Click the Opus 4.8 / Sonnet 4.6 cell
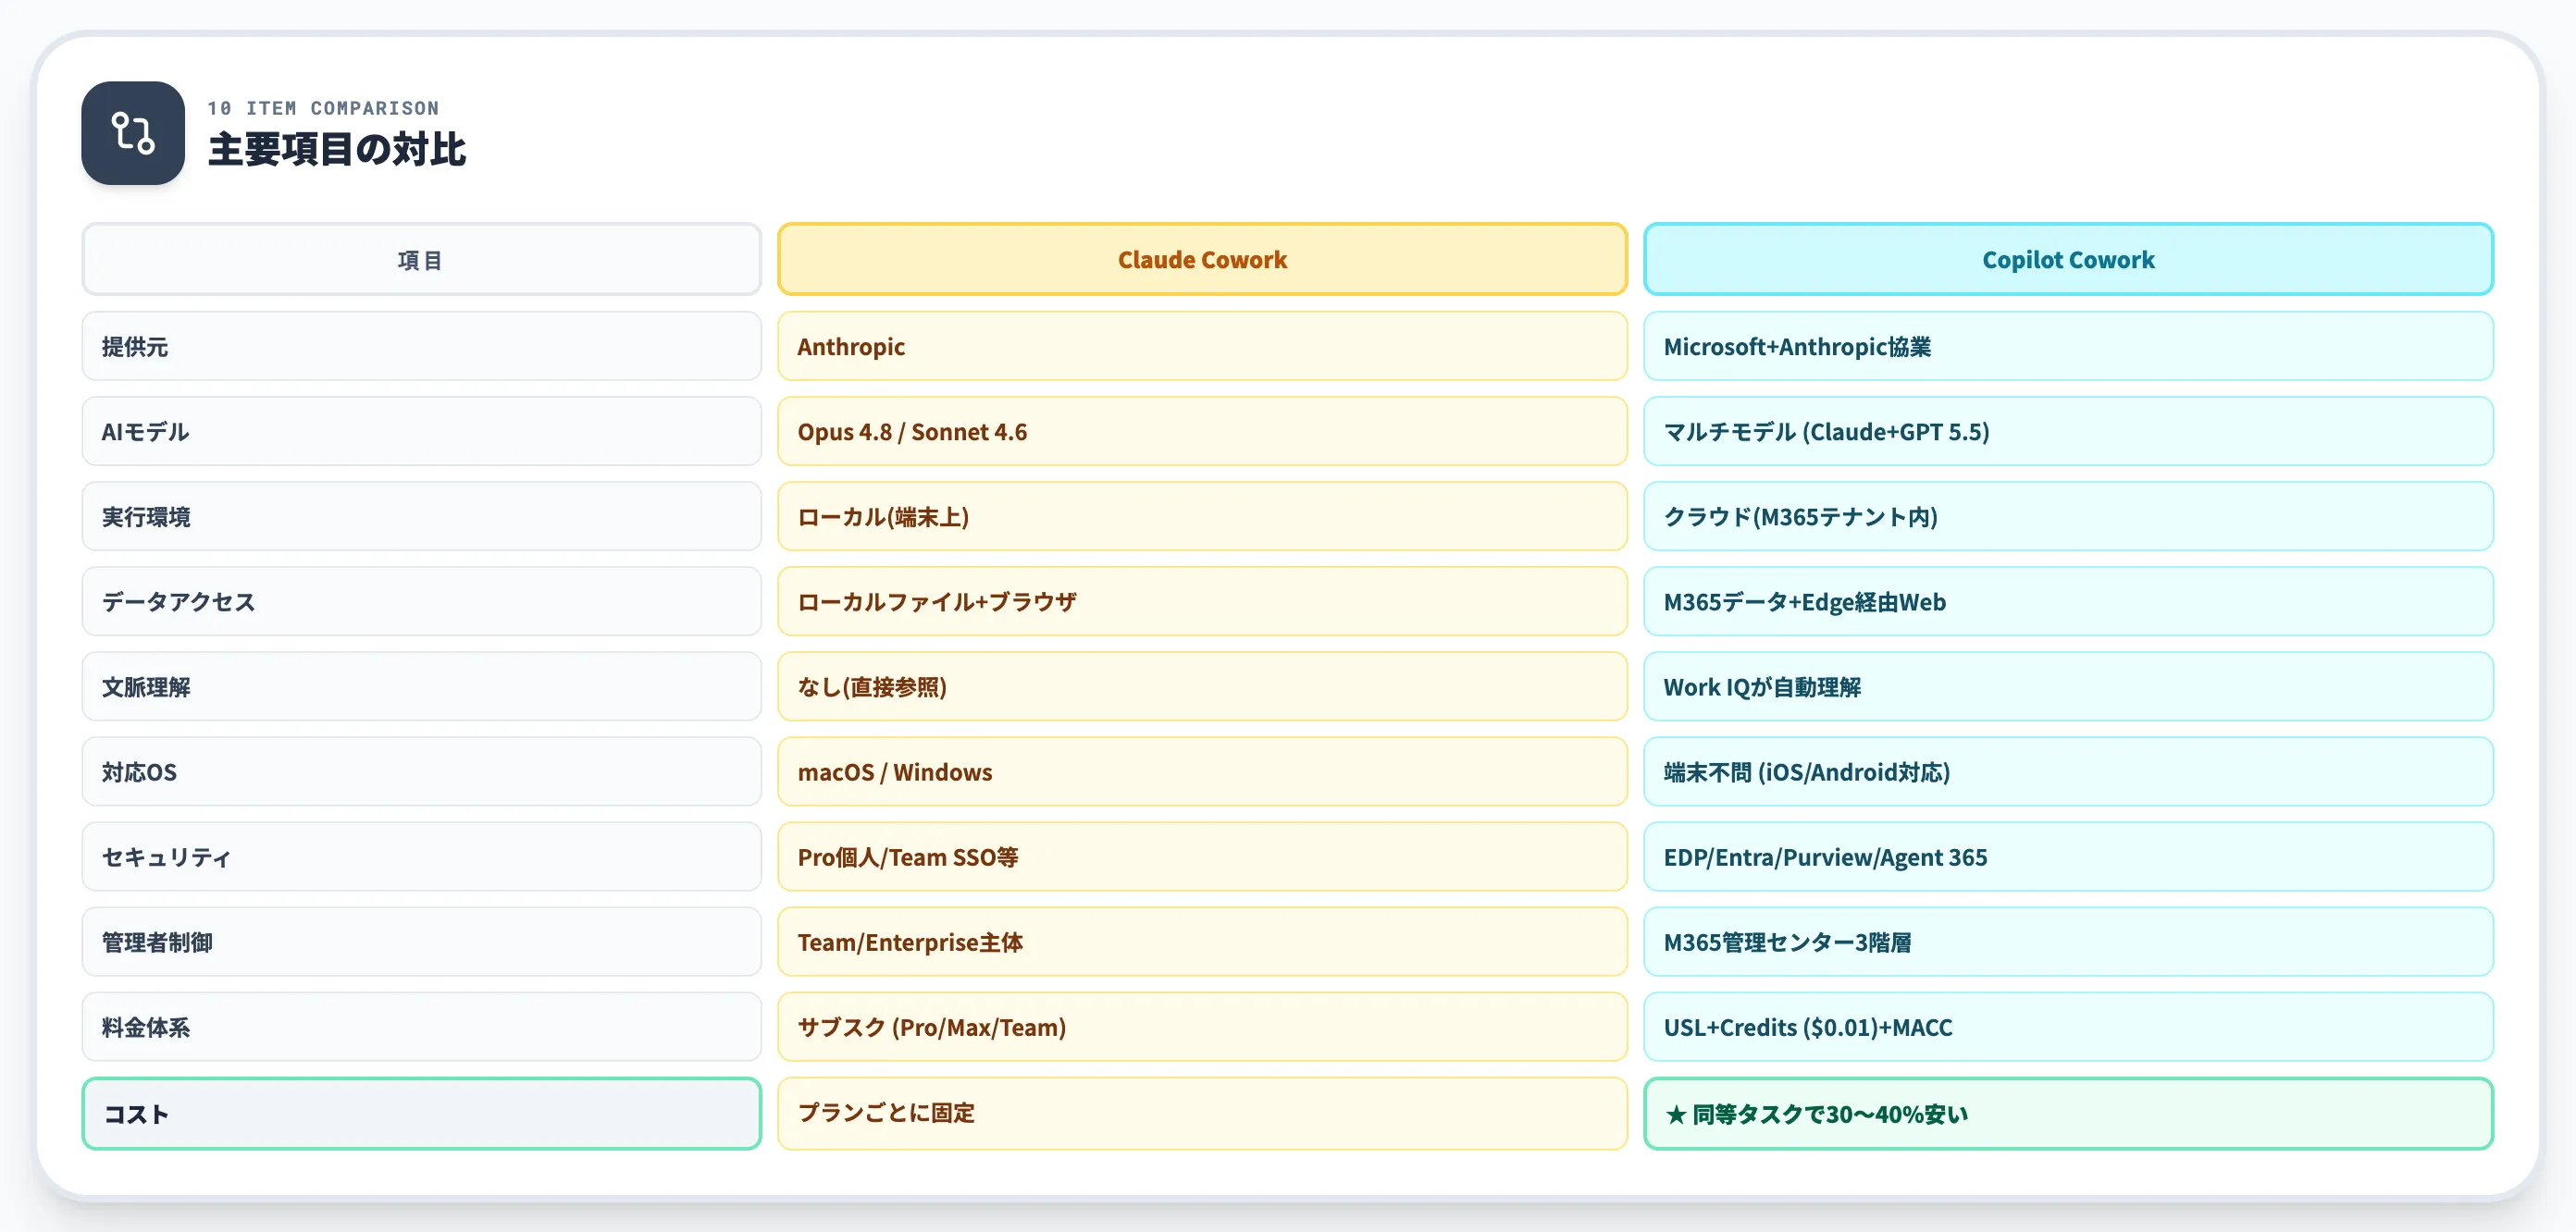 click(1202, 431)
